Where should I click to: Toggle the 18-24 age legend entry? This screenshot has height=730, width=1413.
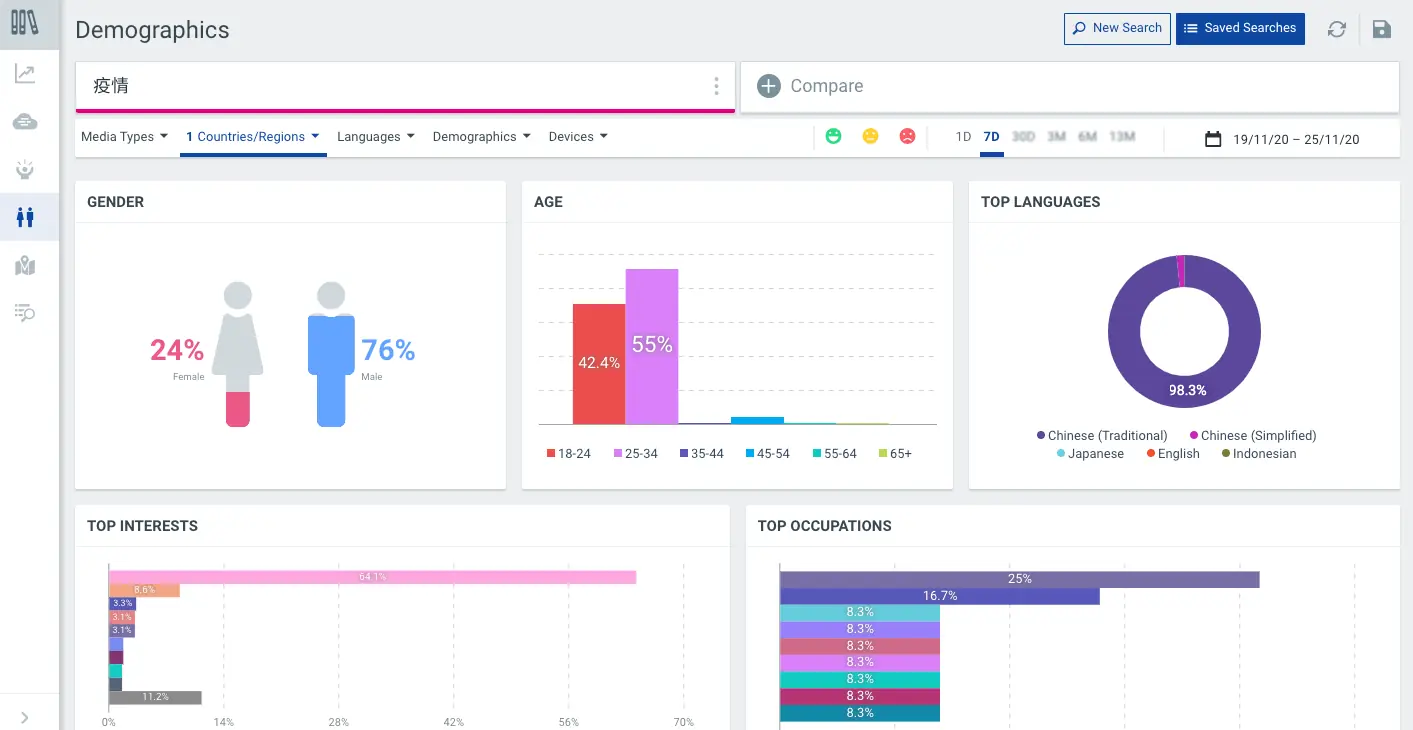click(568, 454)
